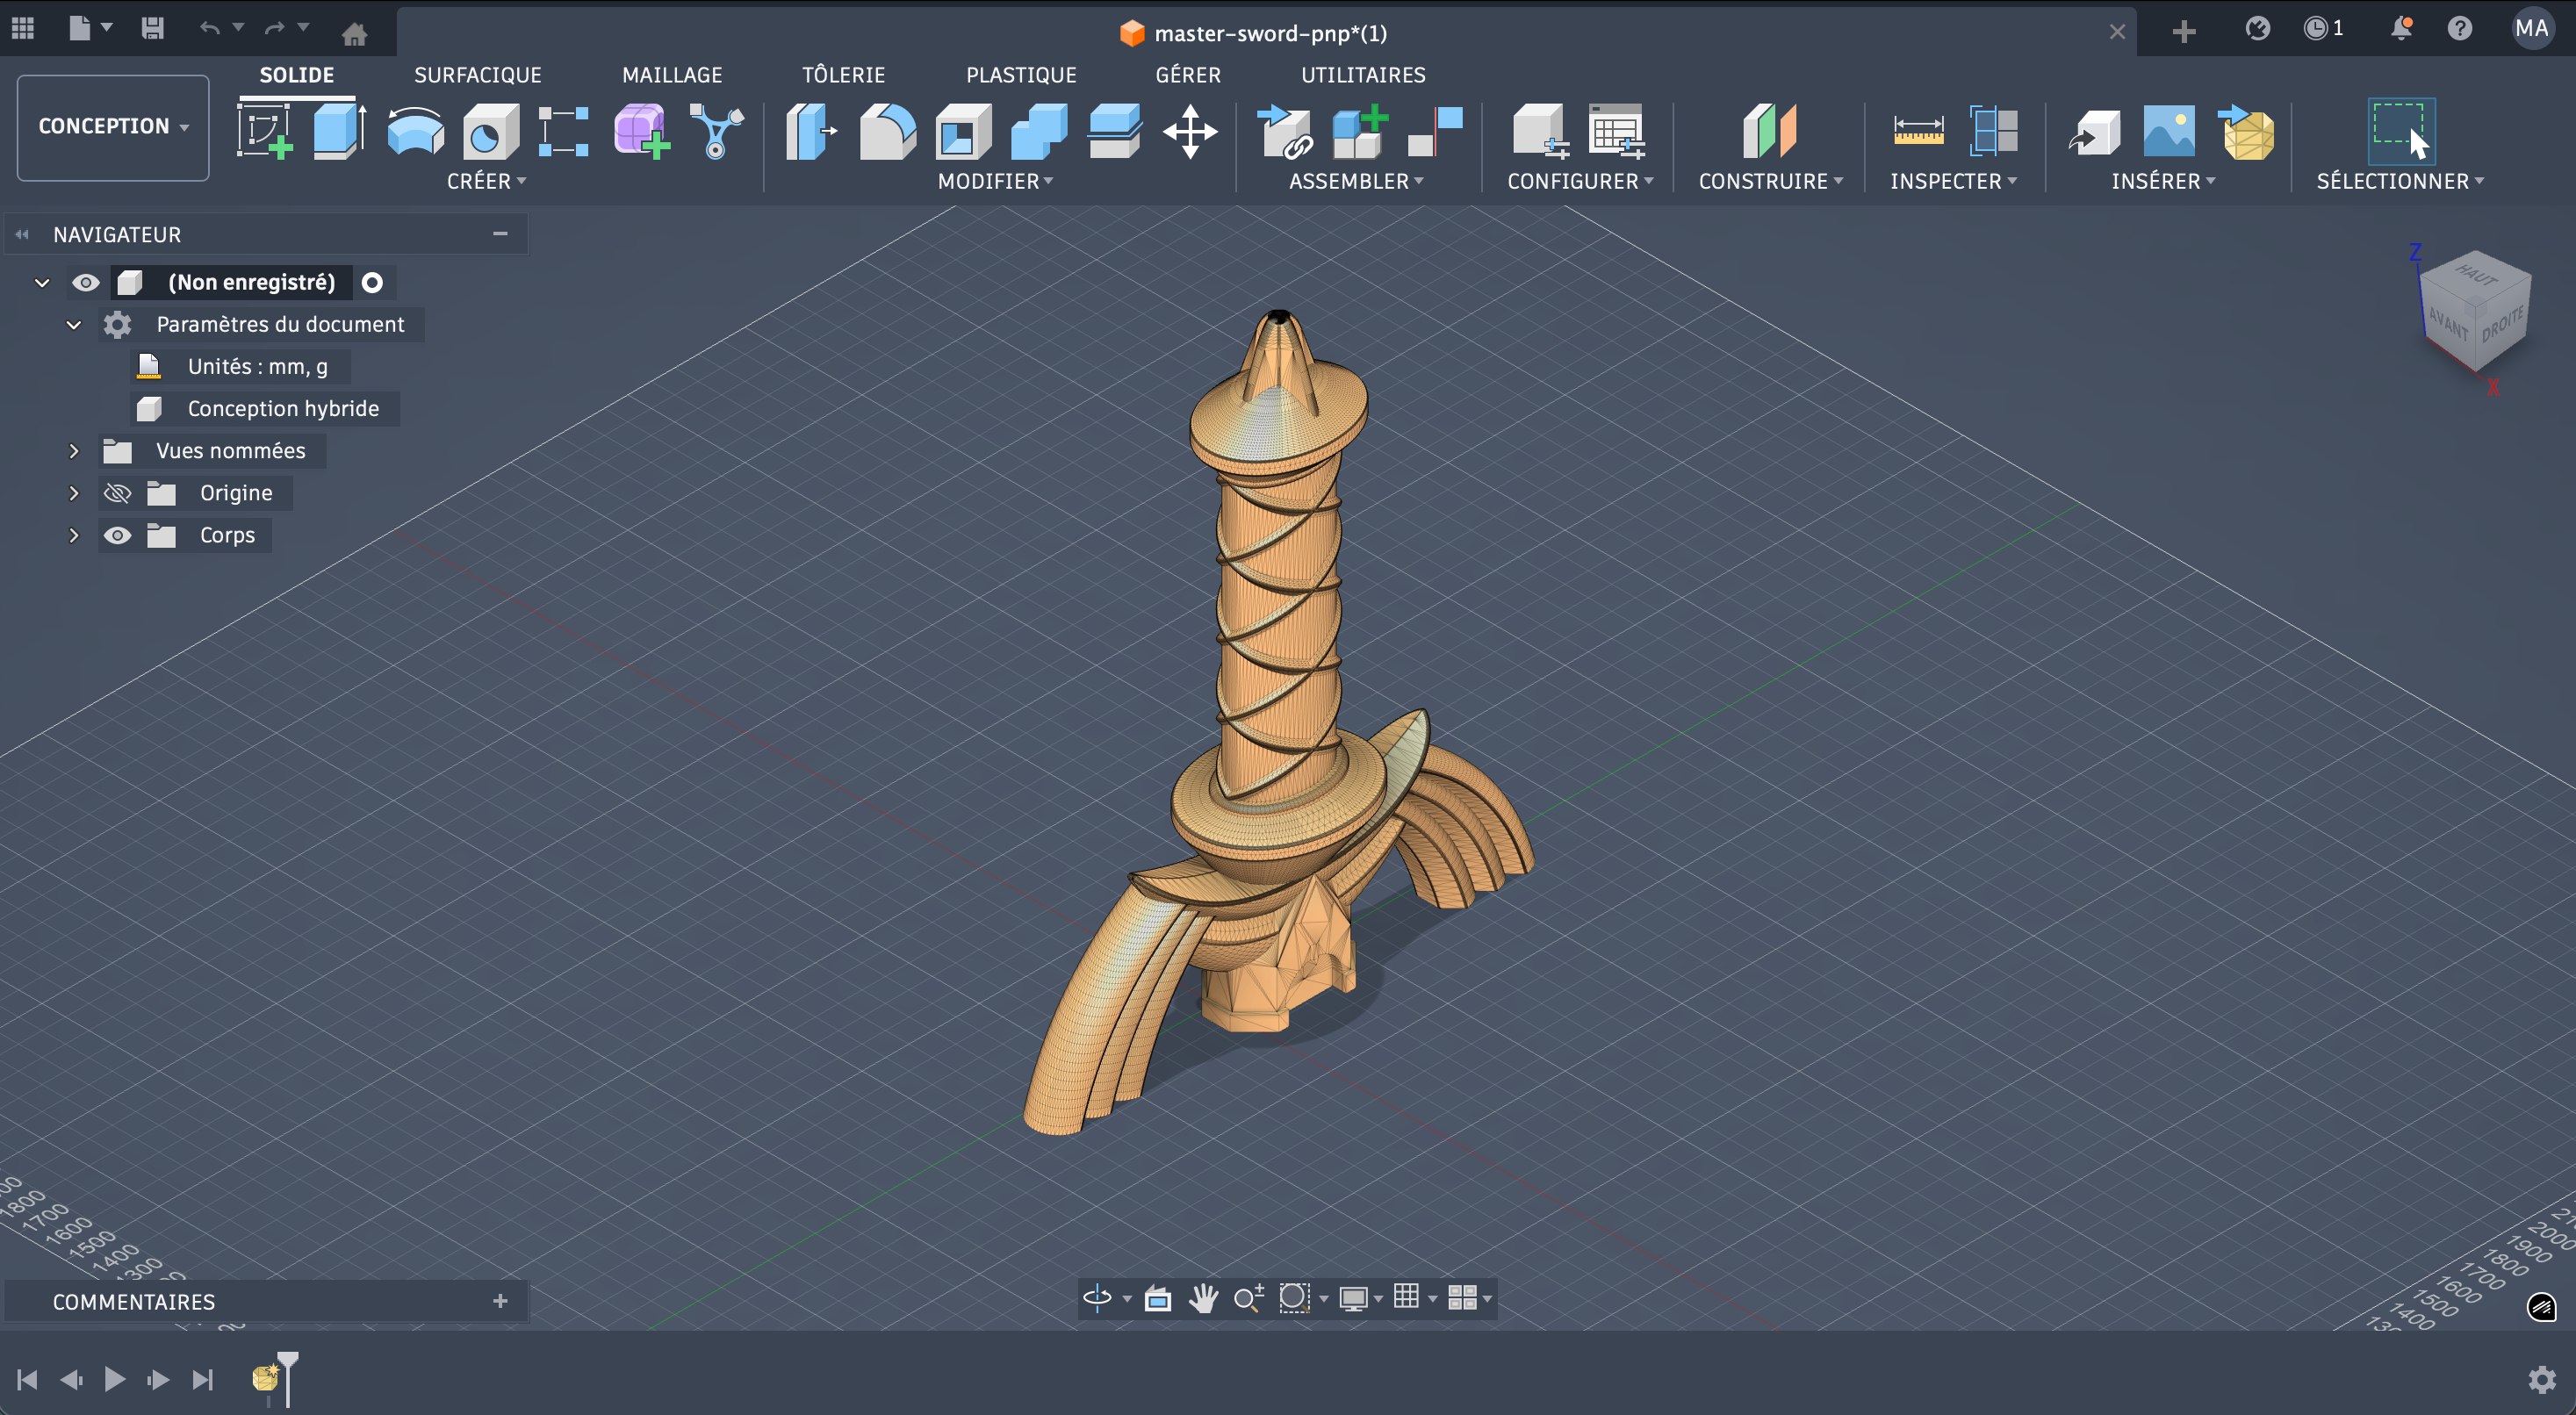Click the Extrude tool icon

coord(339,132)
